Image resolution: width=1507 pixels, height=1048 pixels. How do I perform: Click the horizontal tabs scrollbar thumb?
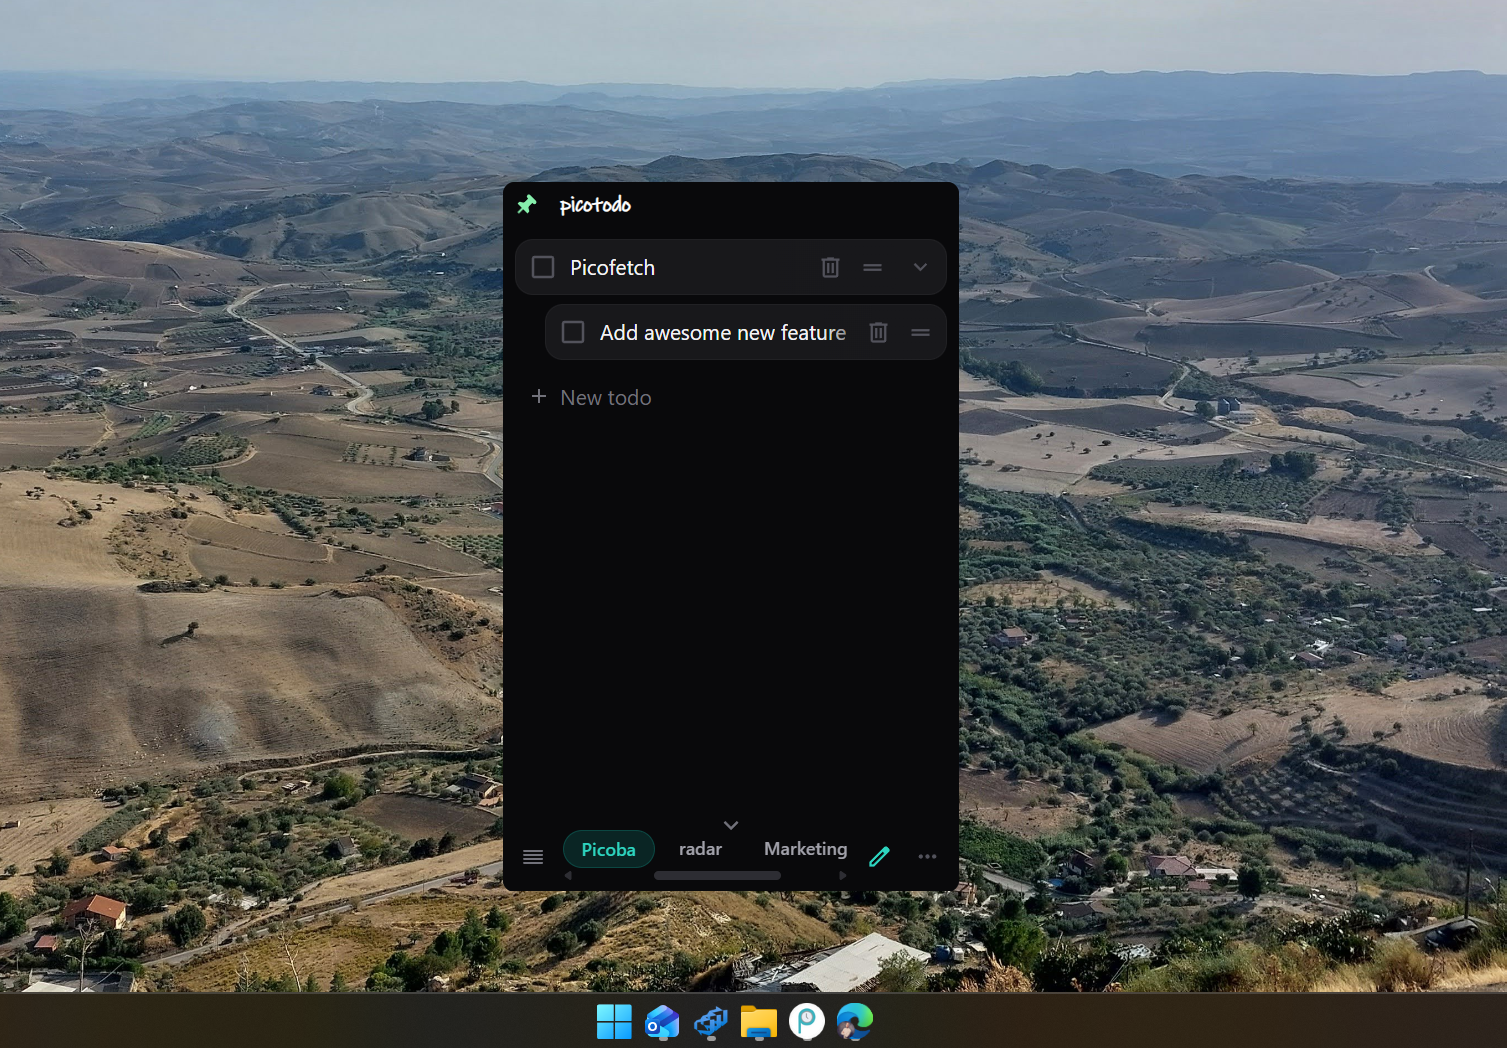click(x=717, y=875)
